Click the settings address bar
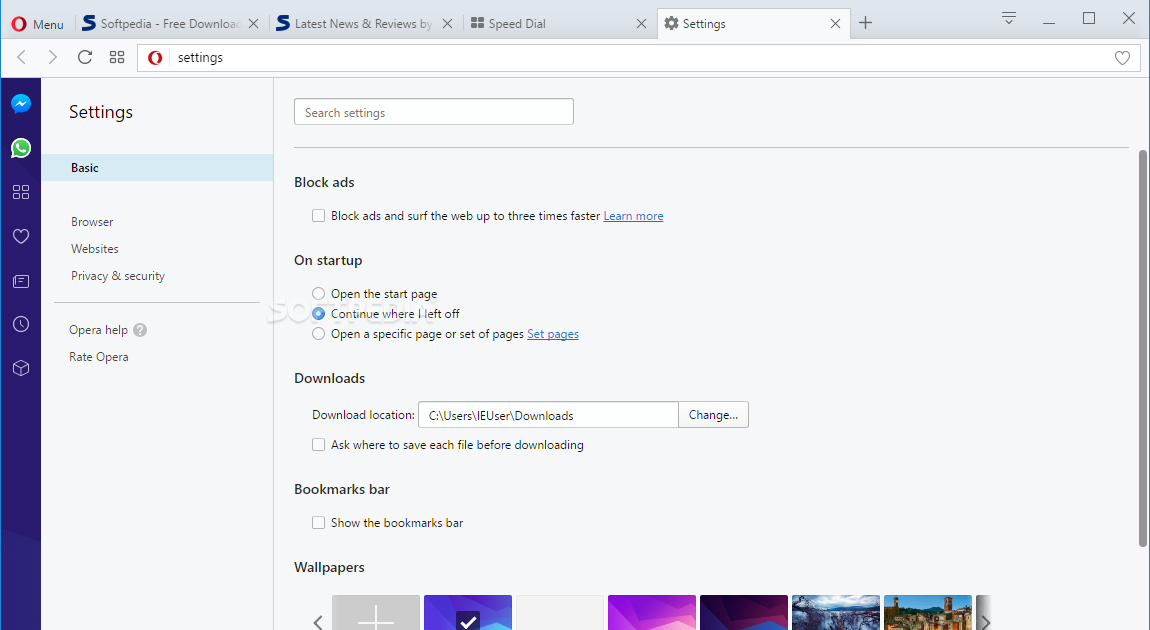 pyautogui.click(x=638, y=57)
